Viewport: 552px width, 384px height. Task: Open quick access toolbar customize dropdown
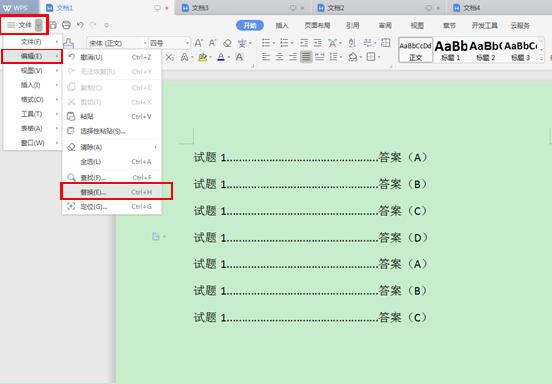[x=106, y=25]
